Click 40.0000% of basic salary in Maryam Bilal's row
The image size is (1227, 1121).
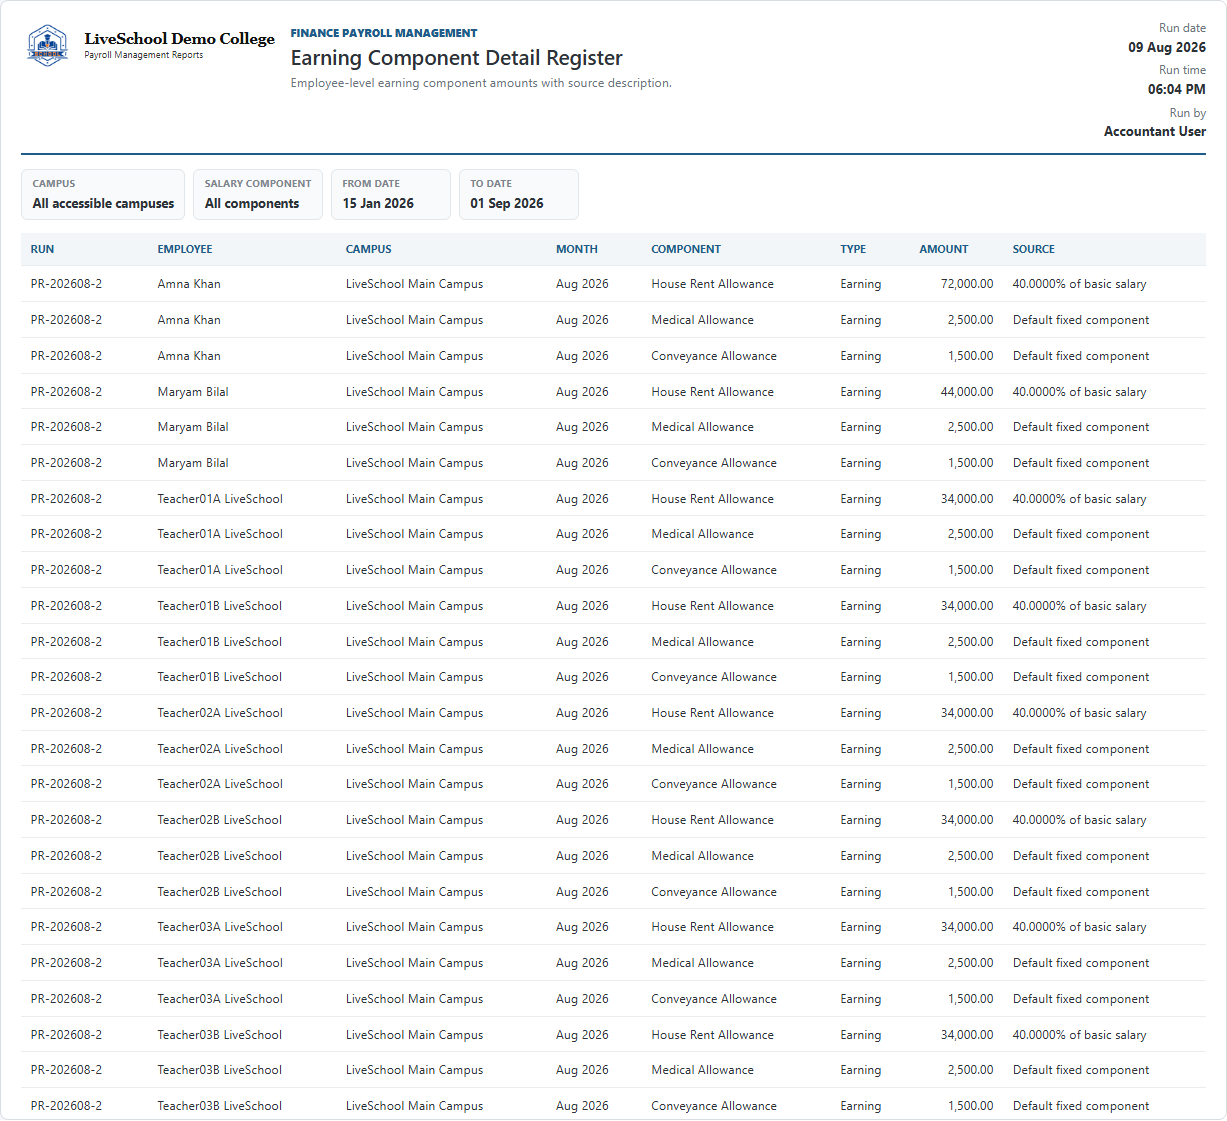click(x=1079, y=392)
